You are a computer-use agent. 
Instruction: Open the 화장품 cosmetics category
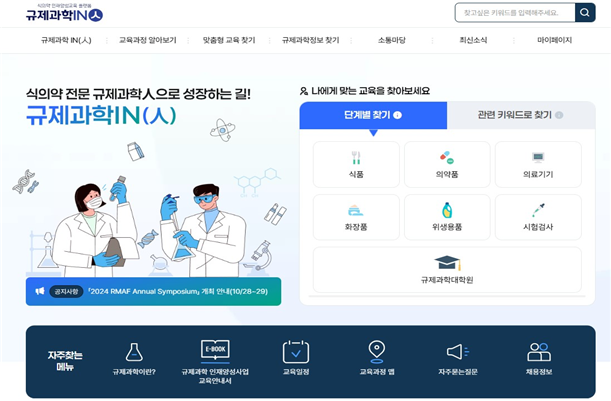pyautogui.click(x=356, y=217)
